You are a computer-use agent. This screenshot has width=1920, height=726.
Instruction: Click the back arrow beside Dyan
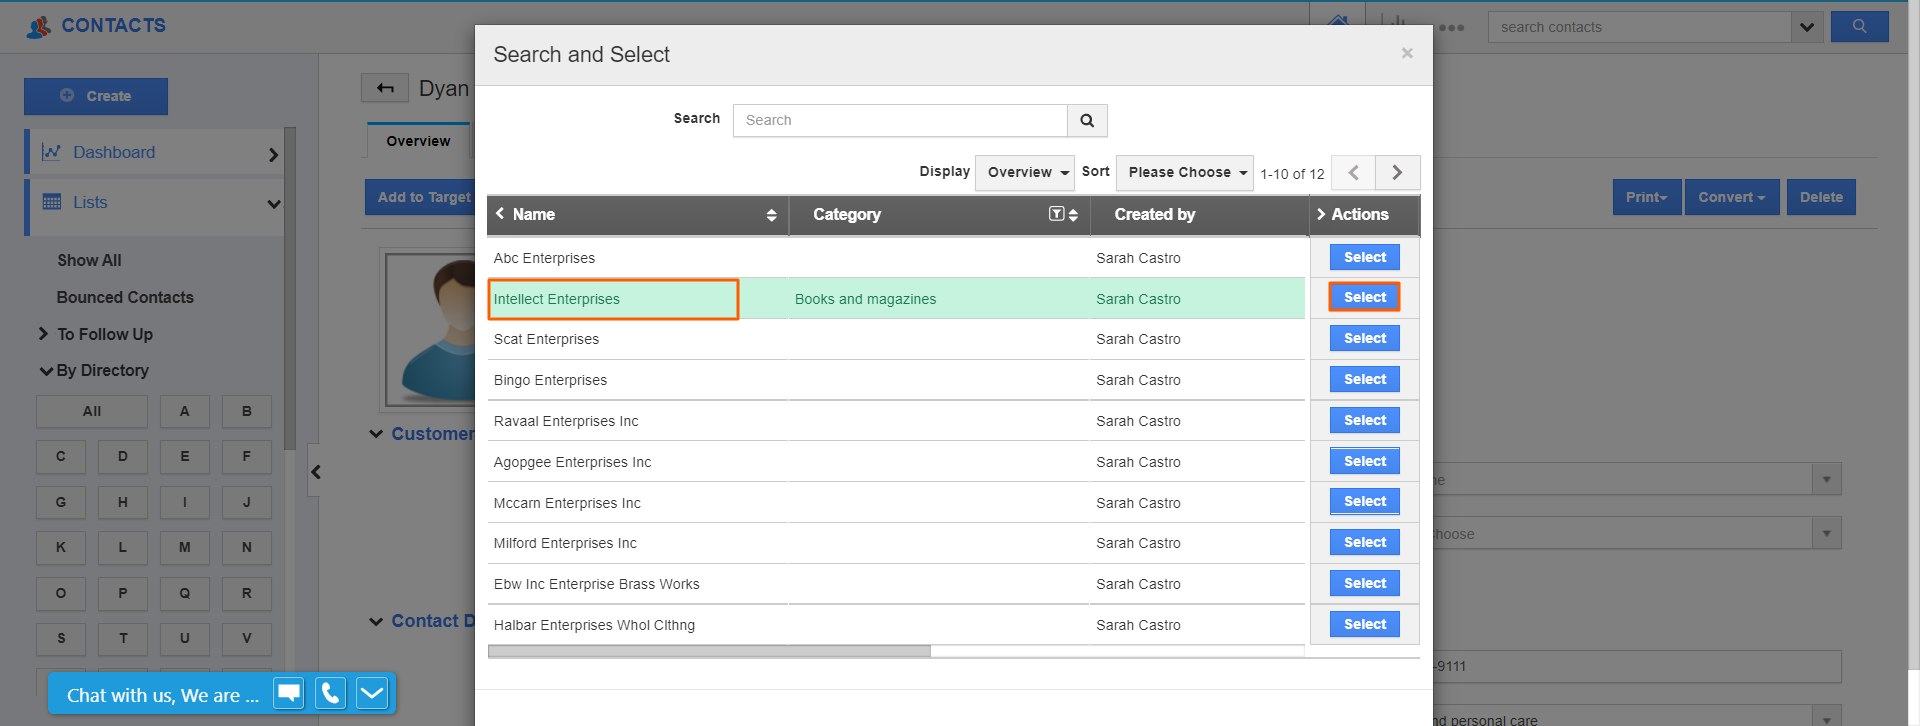[385, 88]
